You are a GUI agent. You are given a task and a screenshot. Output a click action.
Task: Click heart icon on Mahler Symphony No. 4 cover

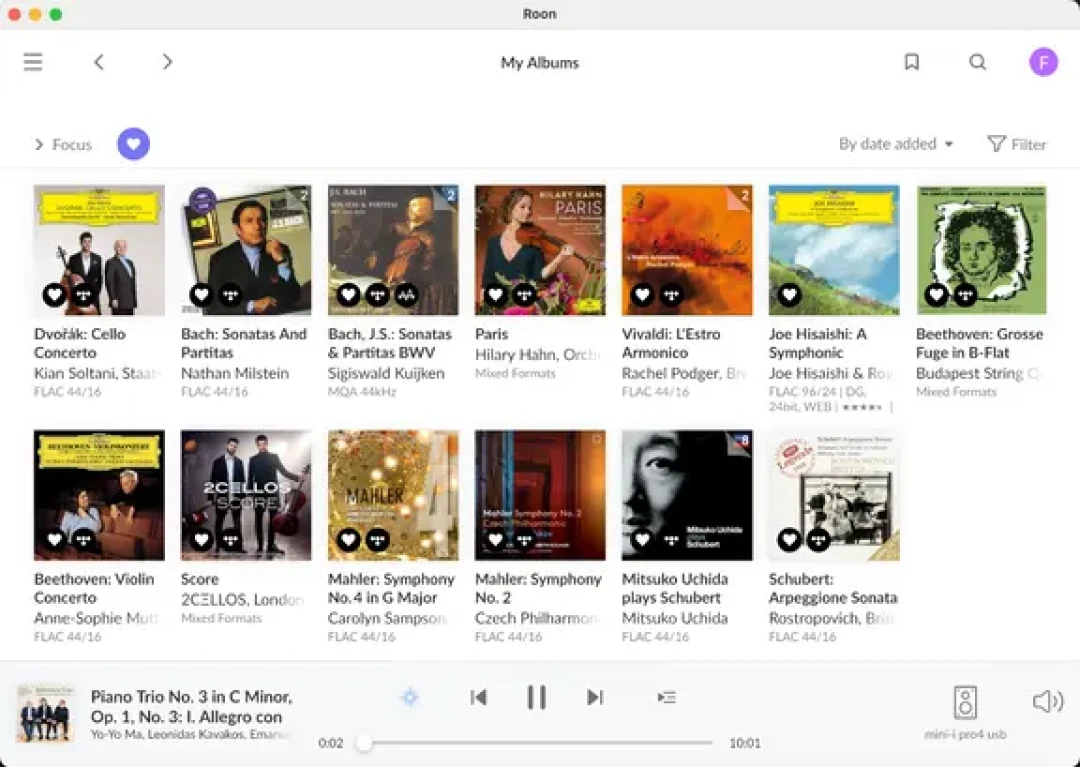349,540
